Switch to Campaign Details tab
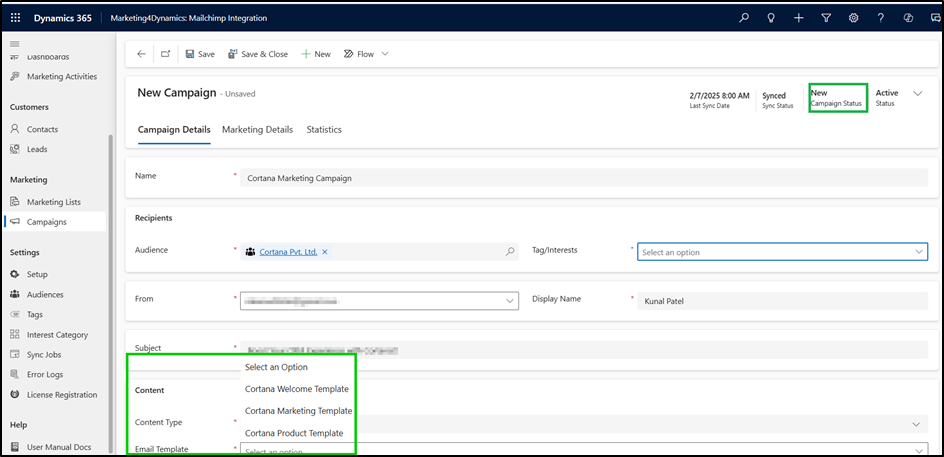Screen dimensions: 944x457 coord(174,129)
